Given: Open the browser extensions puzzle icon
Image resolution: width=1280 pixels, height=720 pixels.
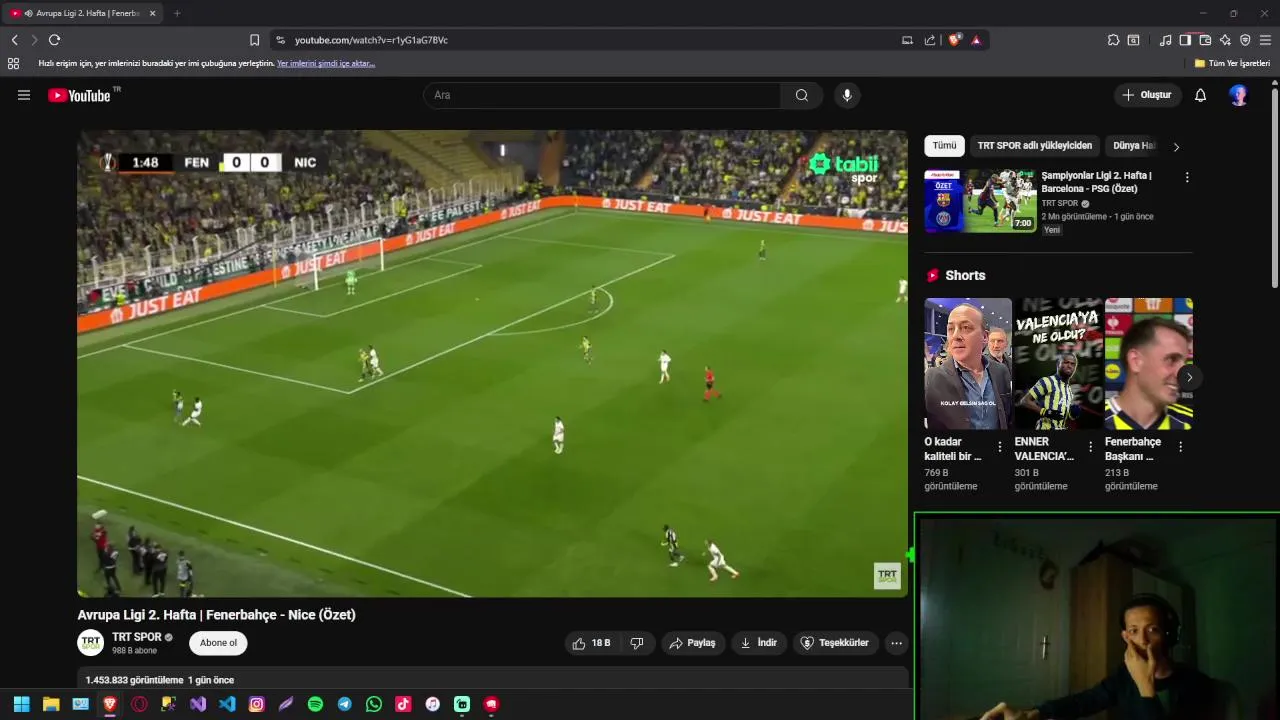Looking at the screenshot, I should 1113,40.
